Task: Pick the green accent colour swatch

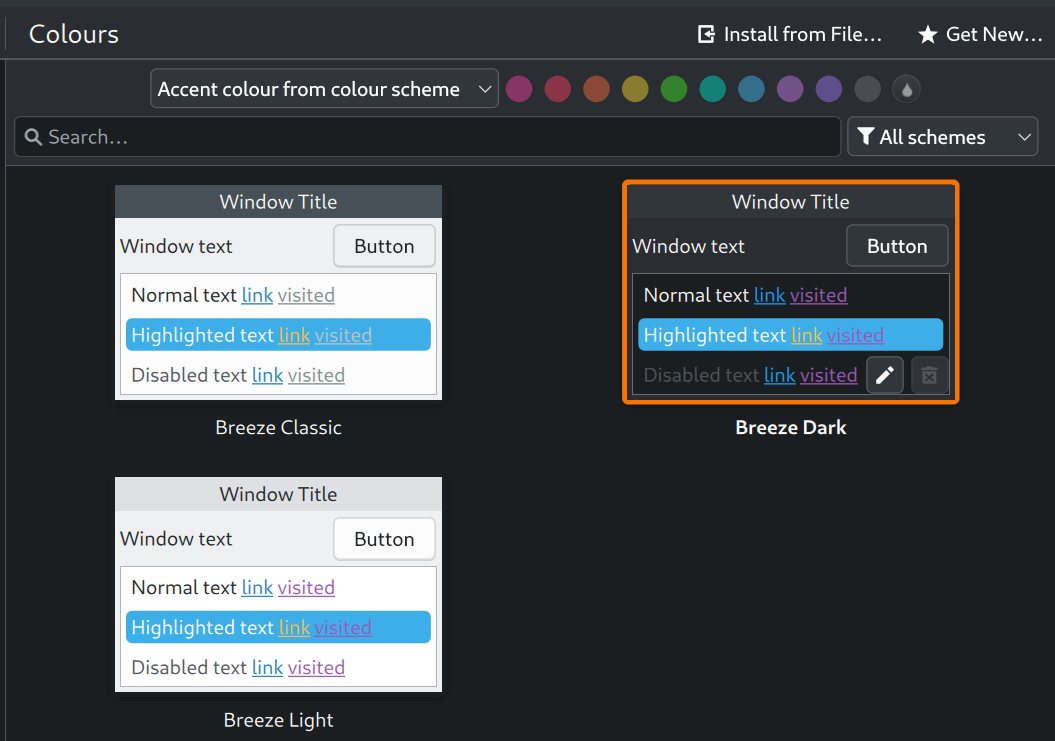Action: click(674, 90)
